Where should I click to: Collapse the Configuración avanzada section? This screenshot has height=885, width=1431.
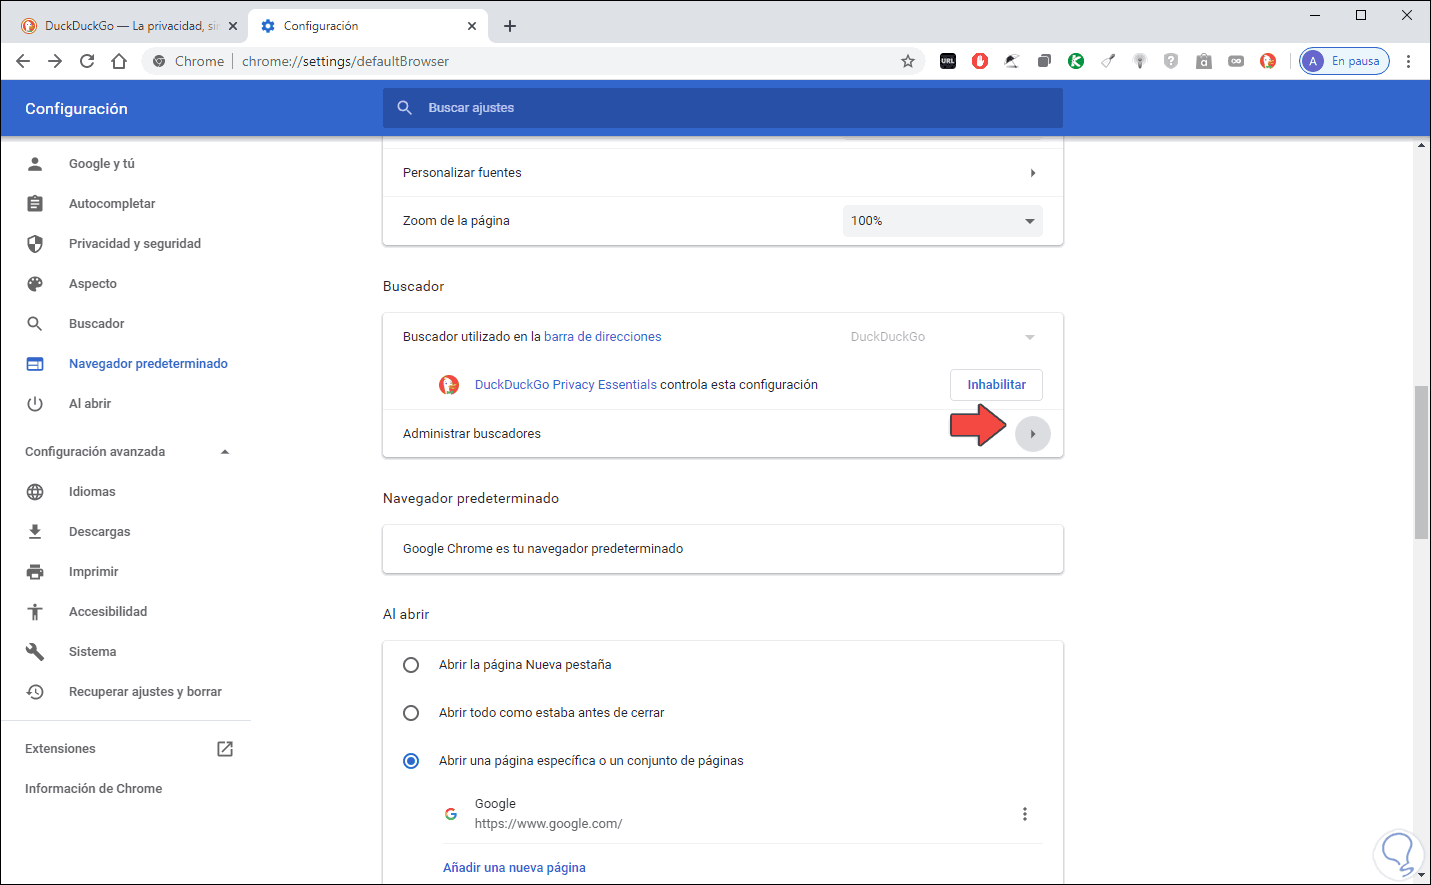coord(225,452)
